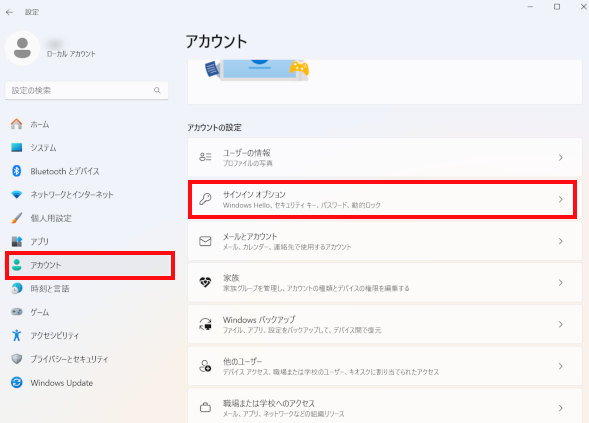Click the Bluetooth icon in sidebar

(17, 171)
